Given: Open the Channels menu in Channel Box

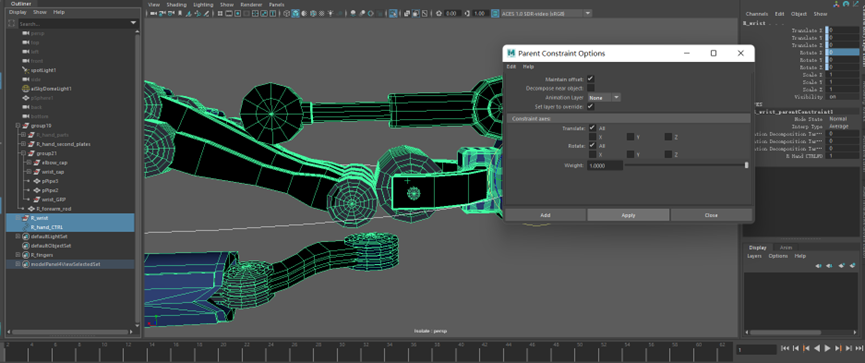Looking at the screenshot, I should [756, 14].
